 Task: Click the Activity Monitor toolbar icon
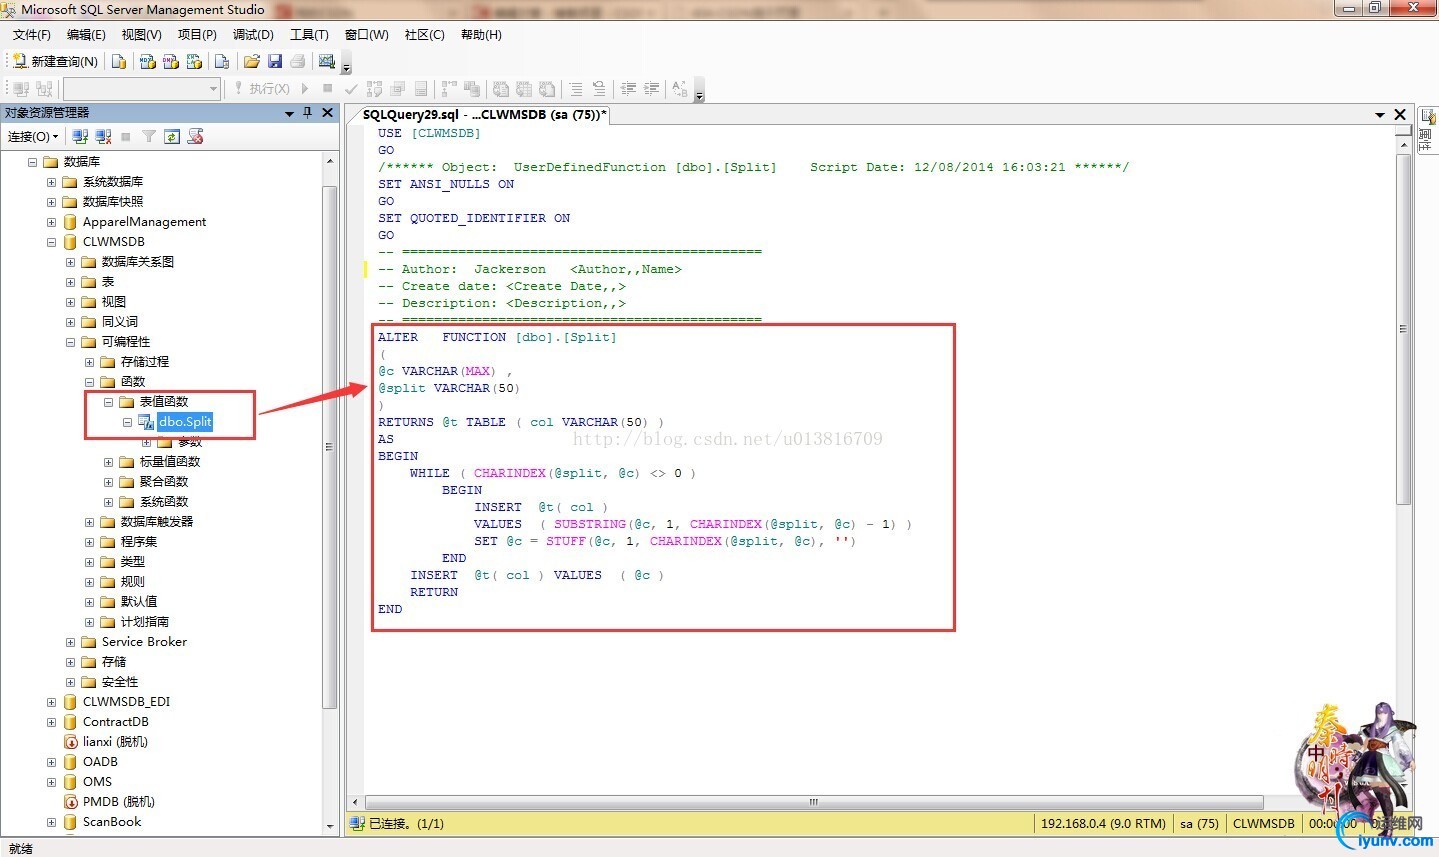[326, 62]
